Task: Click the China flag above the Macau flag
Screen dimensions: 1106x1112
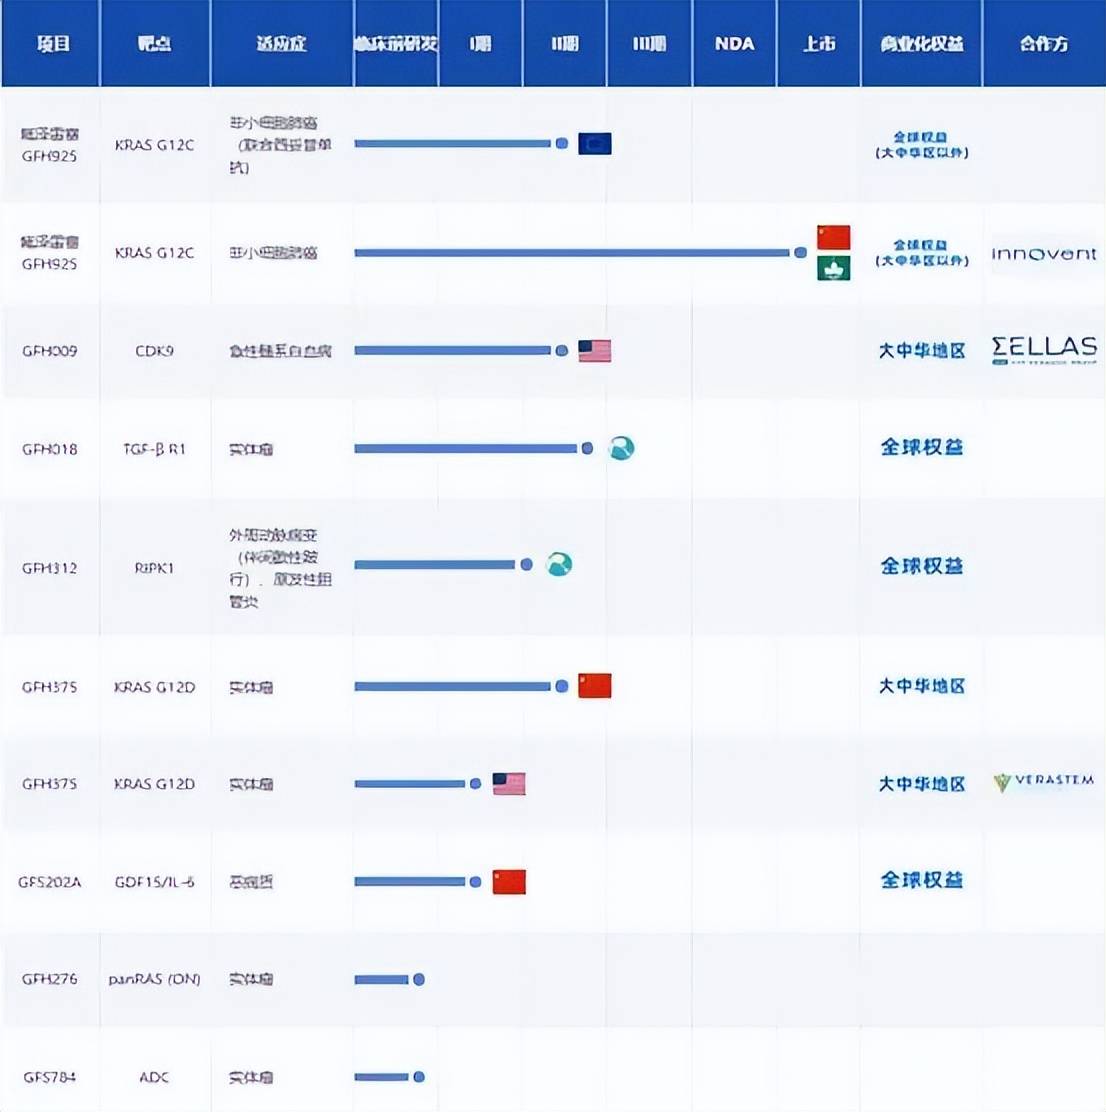Action: pos(833,237)
